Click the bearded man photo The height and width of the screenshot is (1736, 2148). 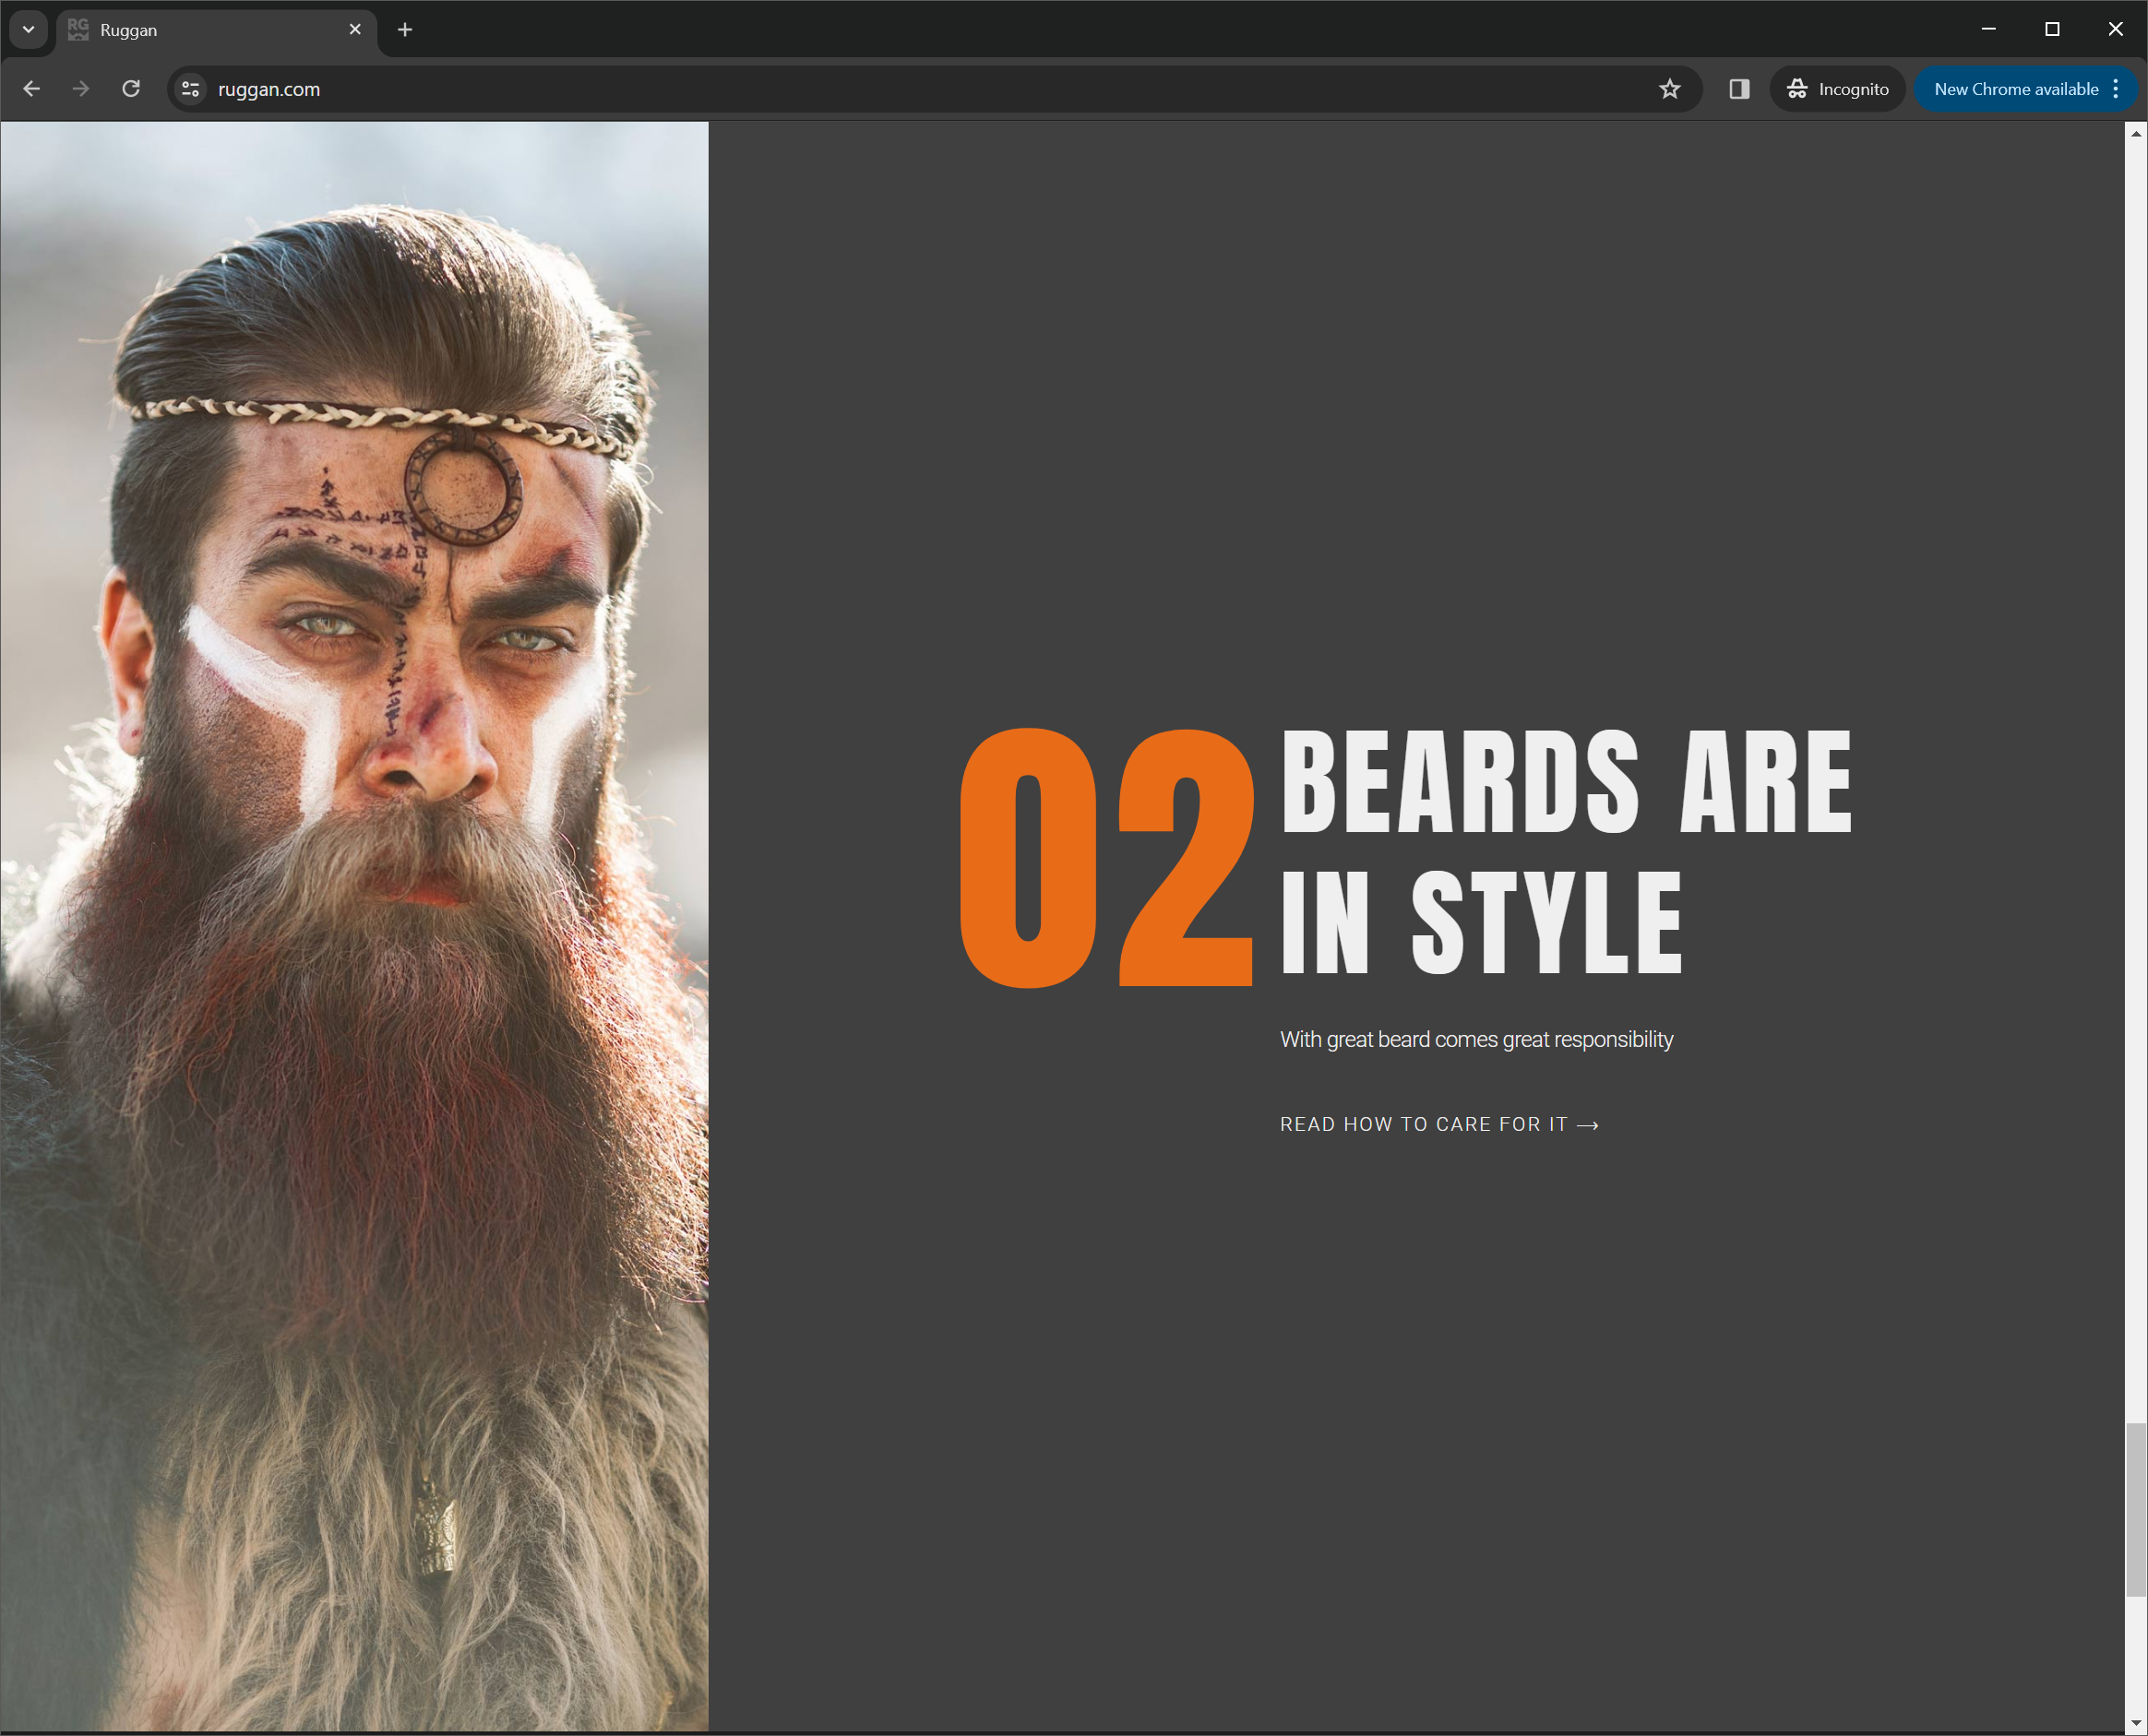(355, 926)
